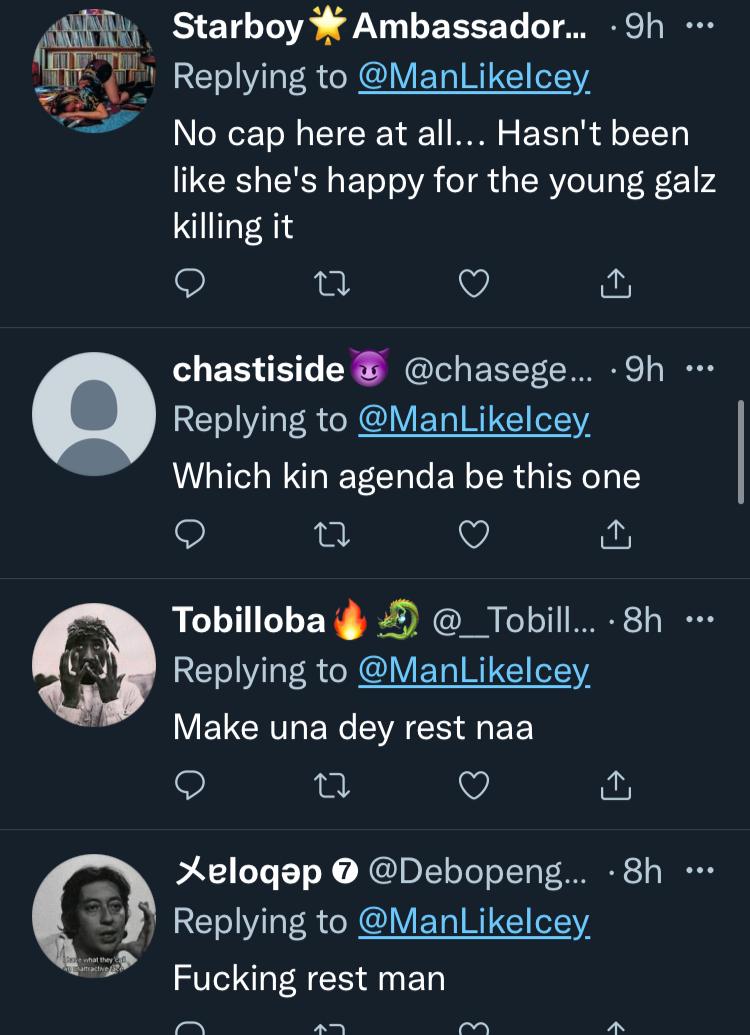Open more options on Tobilloba's tweet
The width and height of the screenshot is (750, 1035).
[x=700, y=620]
